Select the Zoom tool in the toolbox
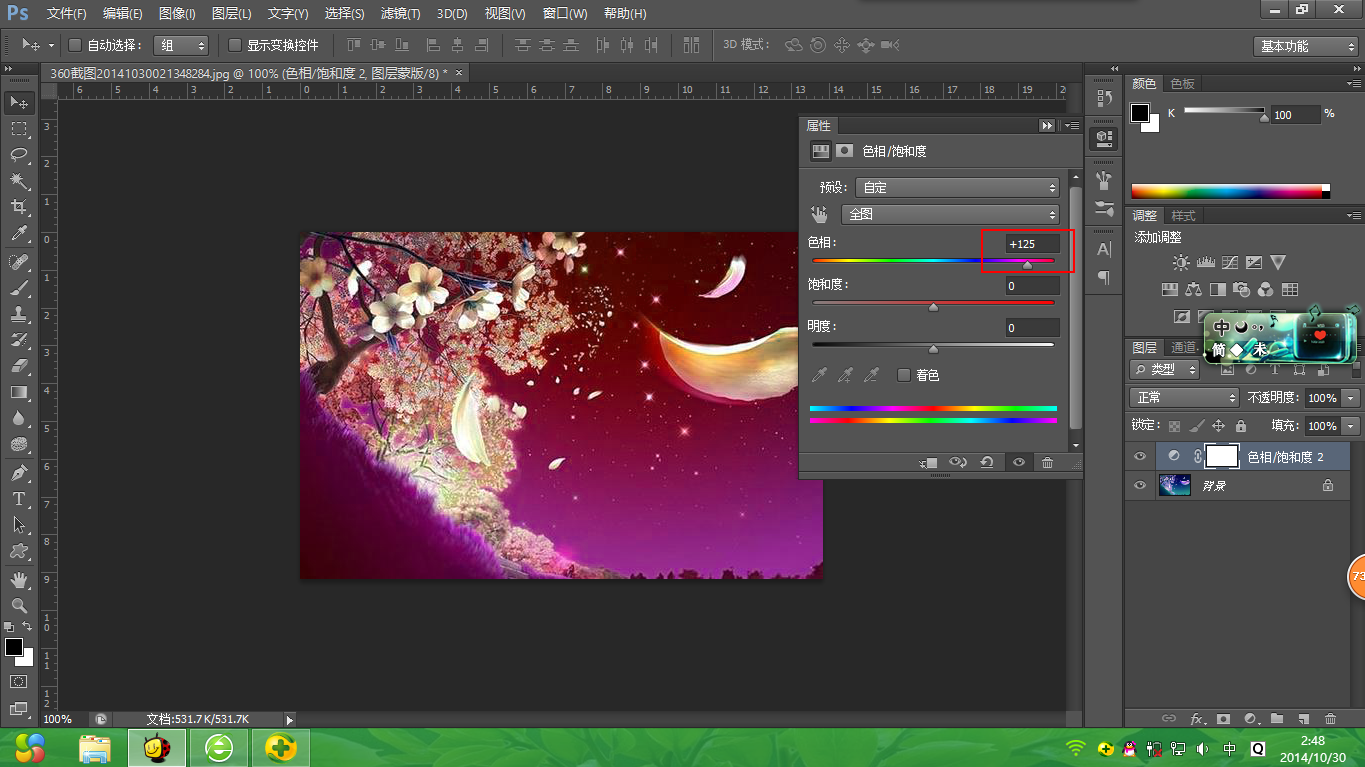 (x=19, y=605)
